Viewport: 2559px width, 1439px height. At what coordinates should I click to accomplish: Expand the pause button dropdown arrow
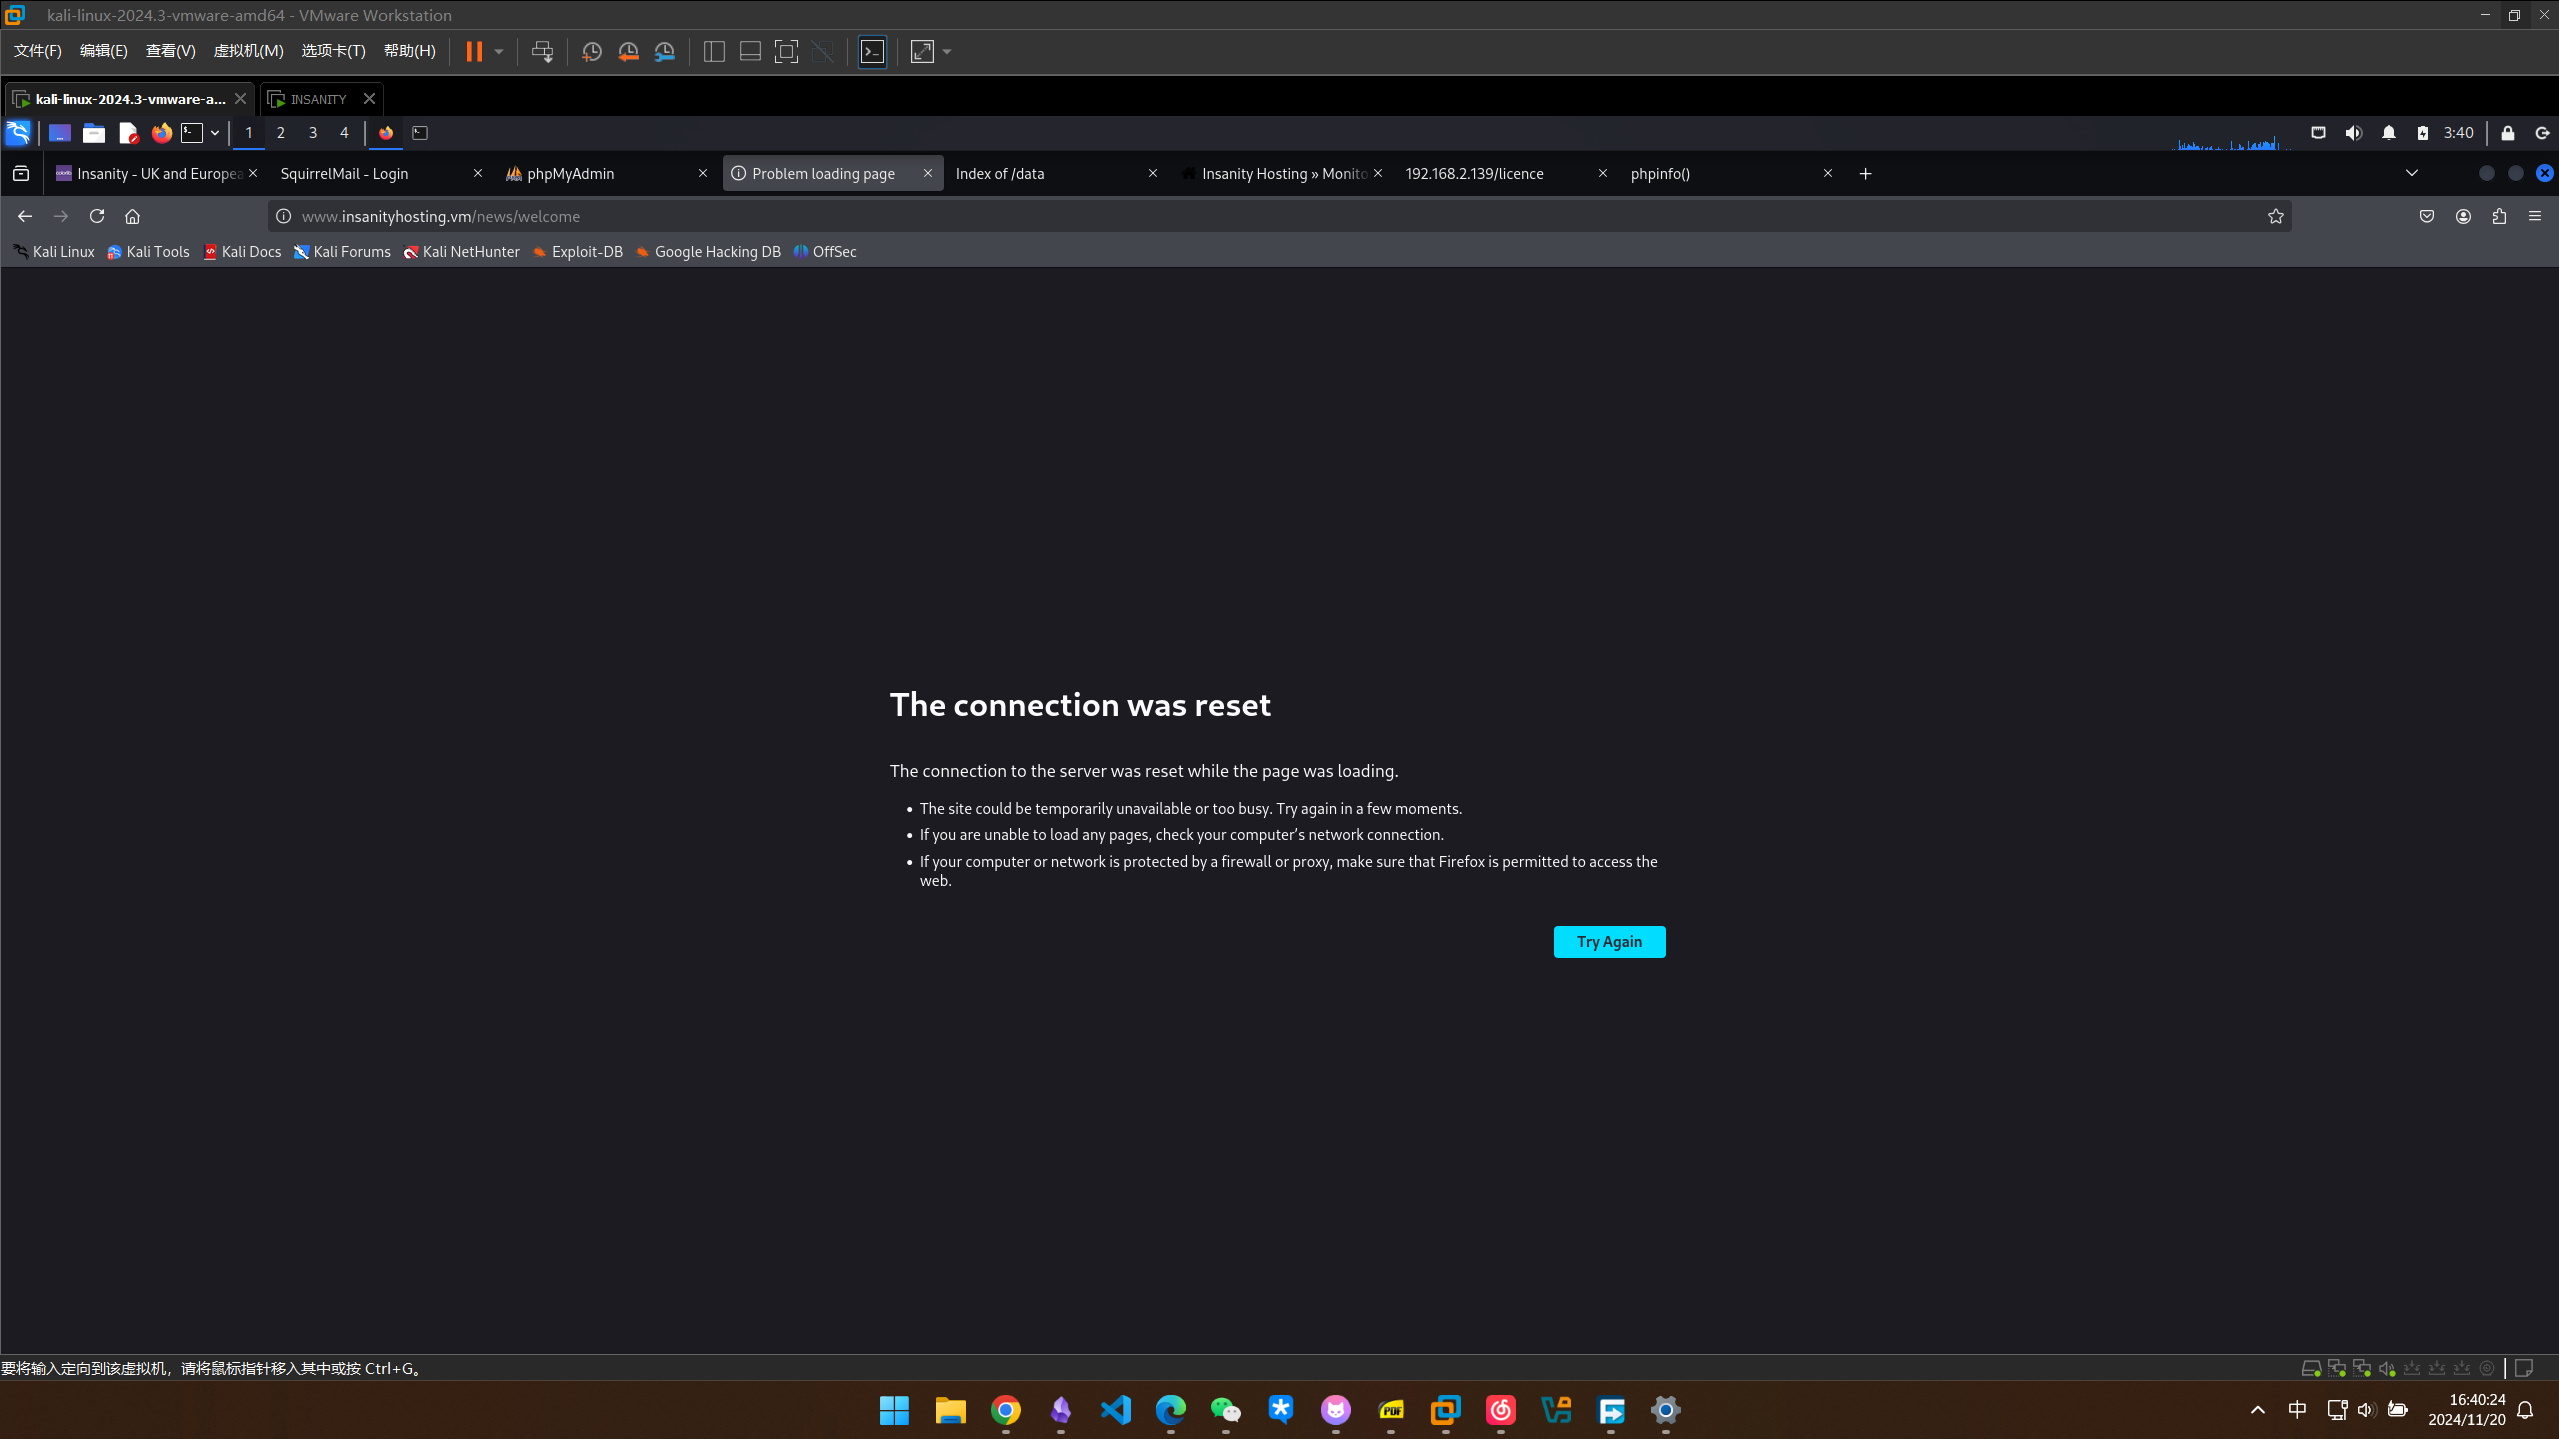tap(499, 52)
